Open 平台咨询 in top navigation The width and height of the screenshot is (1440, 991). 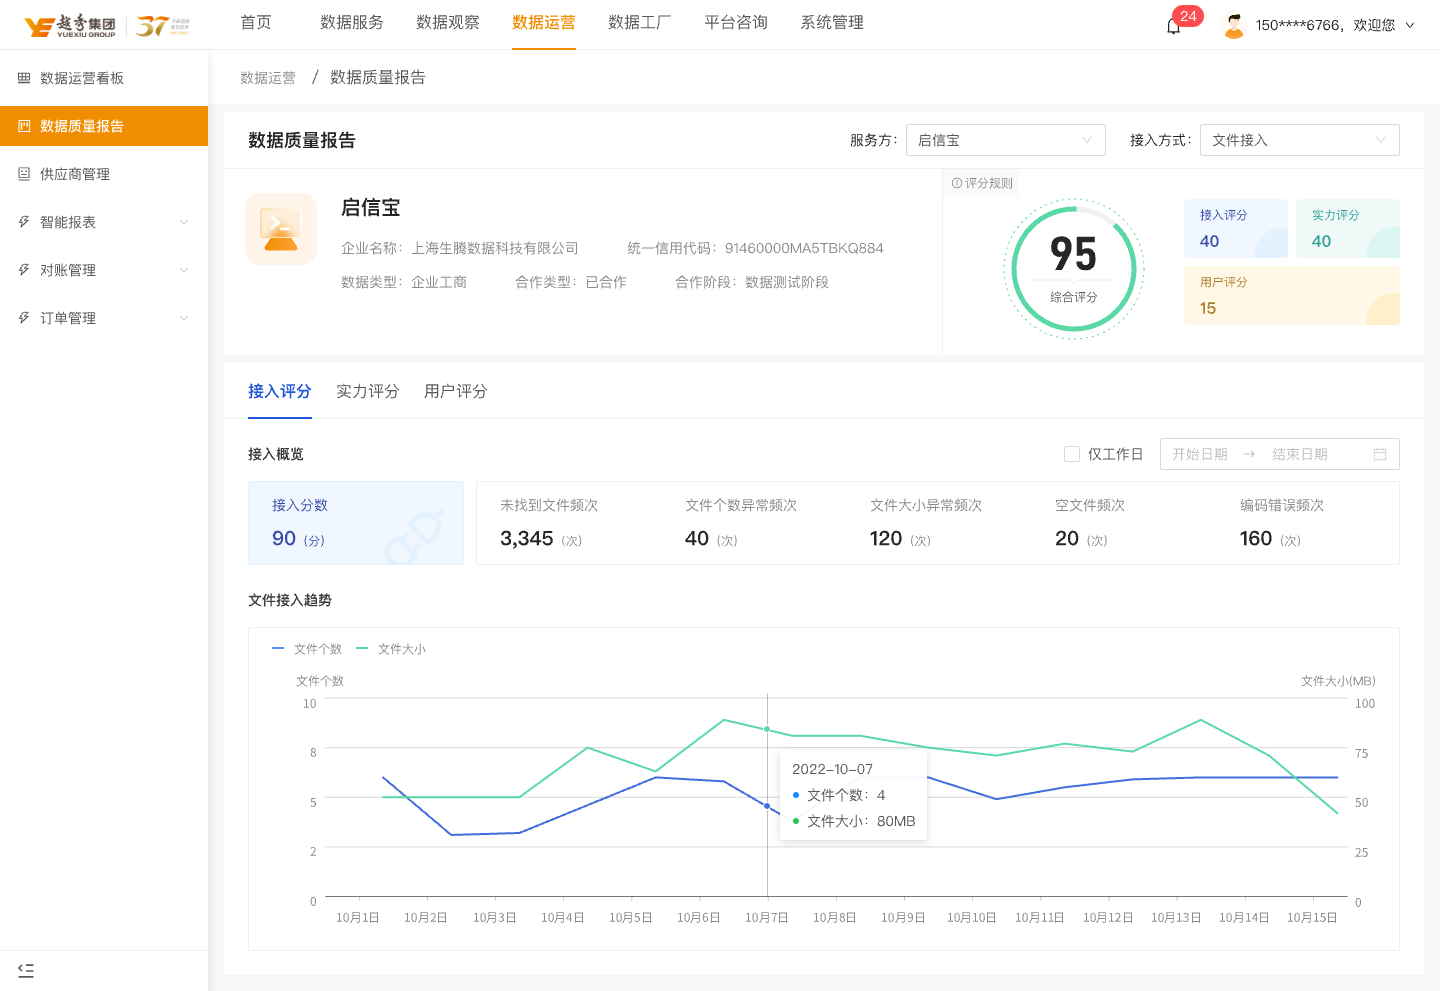(x=736, y=22)
